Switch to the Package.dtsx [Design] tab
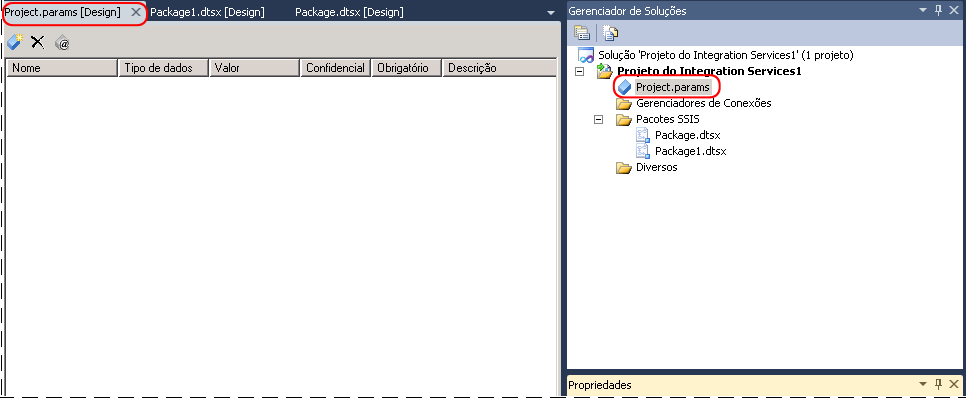The height and width of the screenshot is (398, 966). 349,12
